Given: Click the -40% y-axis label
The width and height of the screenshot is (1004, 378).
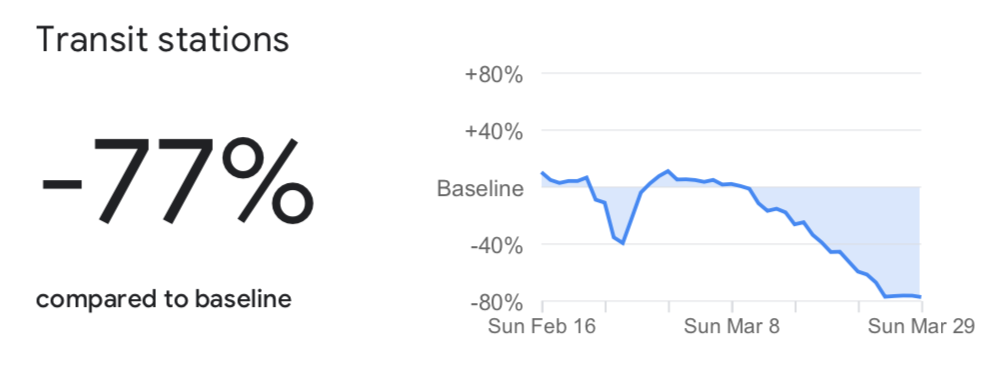Looking at the screenshot, I should 497,245.
